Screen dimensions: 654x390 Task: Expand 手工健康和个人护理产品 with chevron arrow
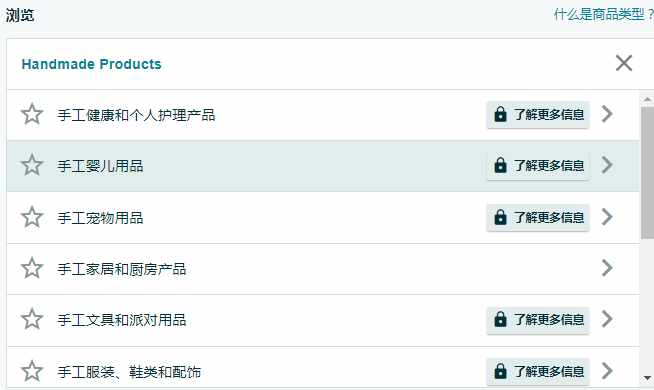607,114
